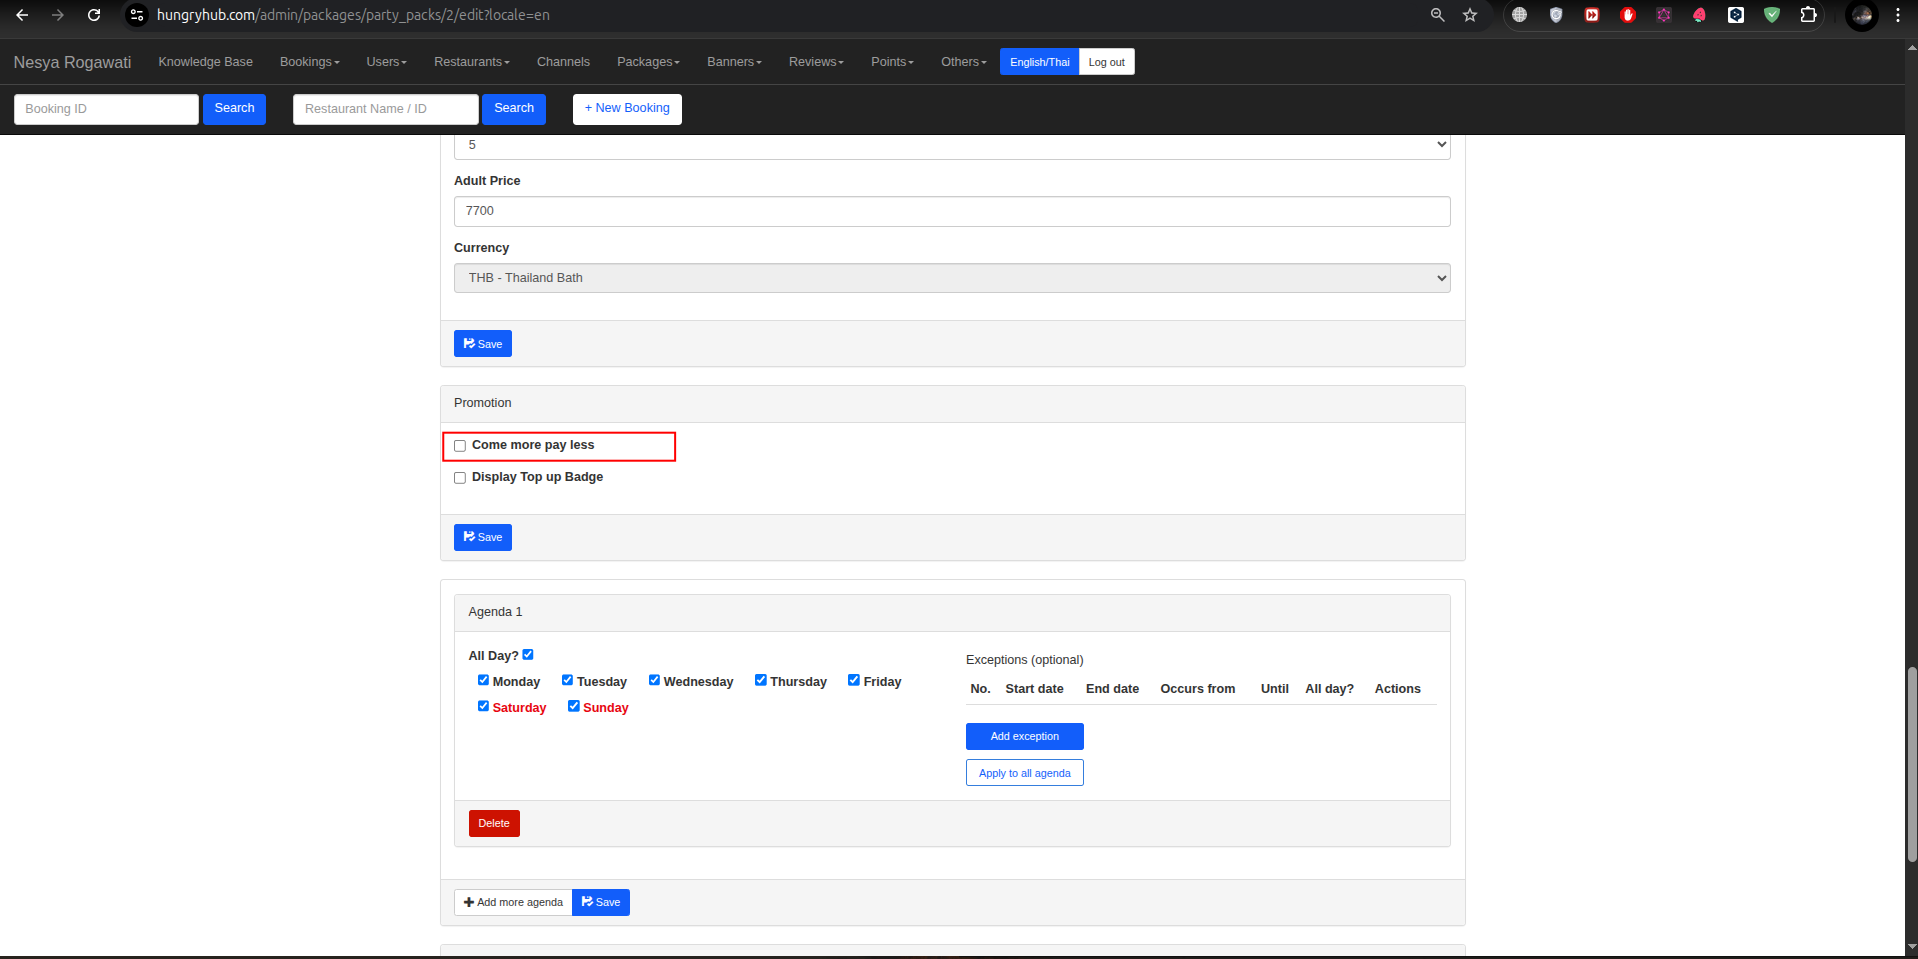Enable the Come more pay less checkbox
The height and width of the screenshot is (959, 1918).
coord(460,446)
